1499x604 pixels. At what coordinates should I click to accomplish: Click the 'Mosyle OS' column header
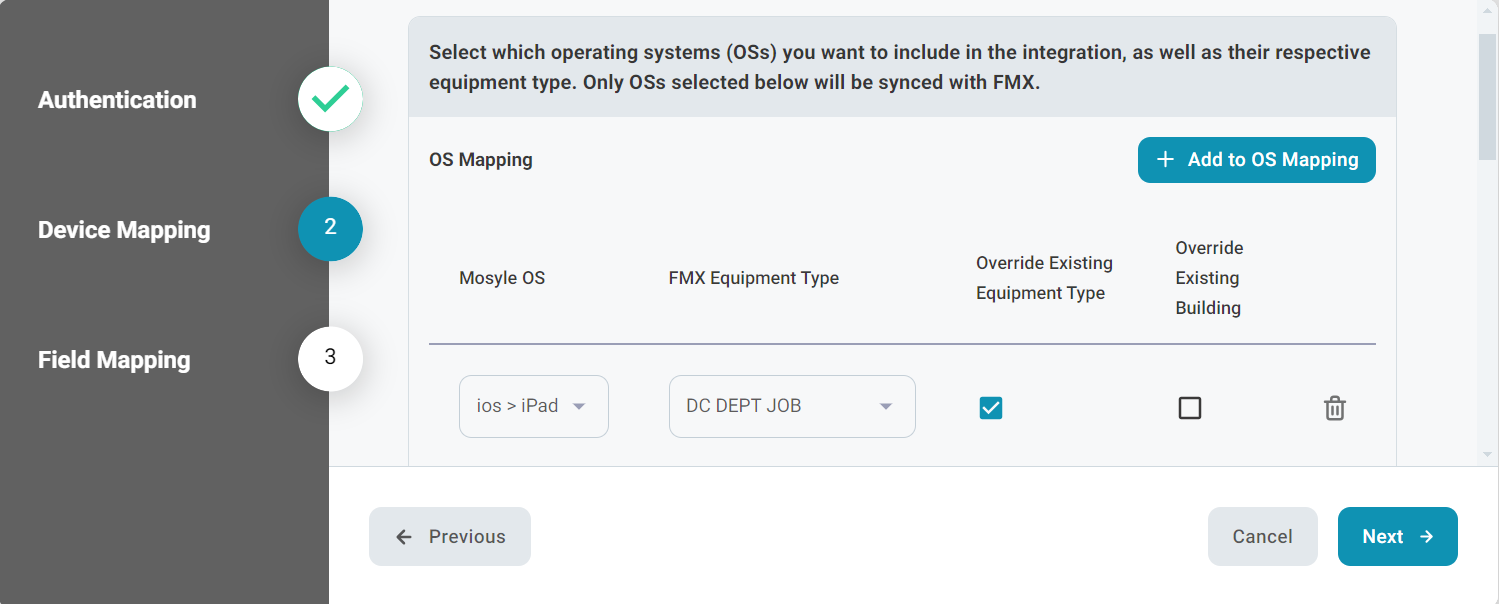point(502,278)
